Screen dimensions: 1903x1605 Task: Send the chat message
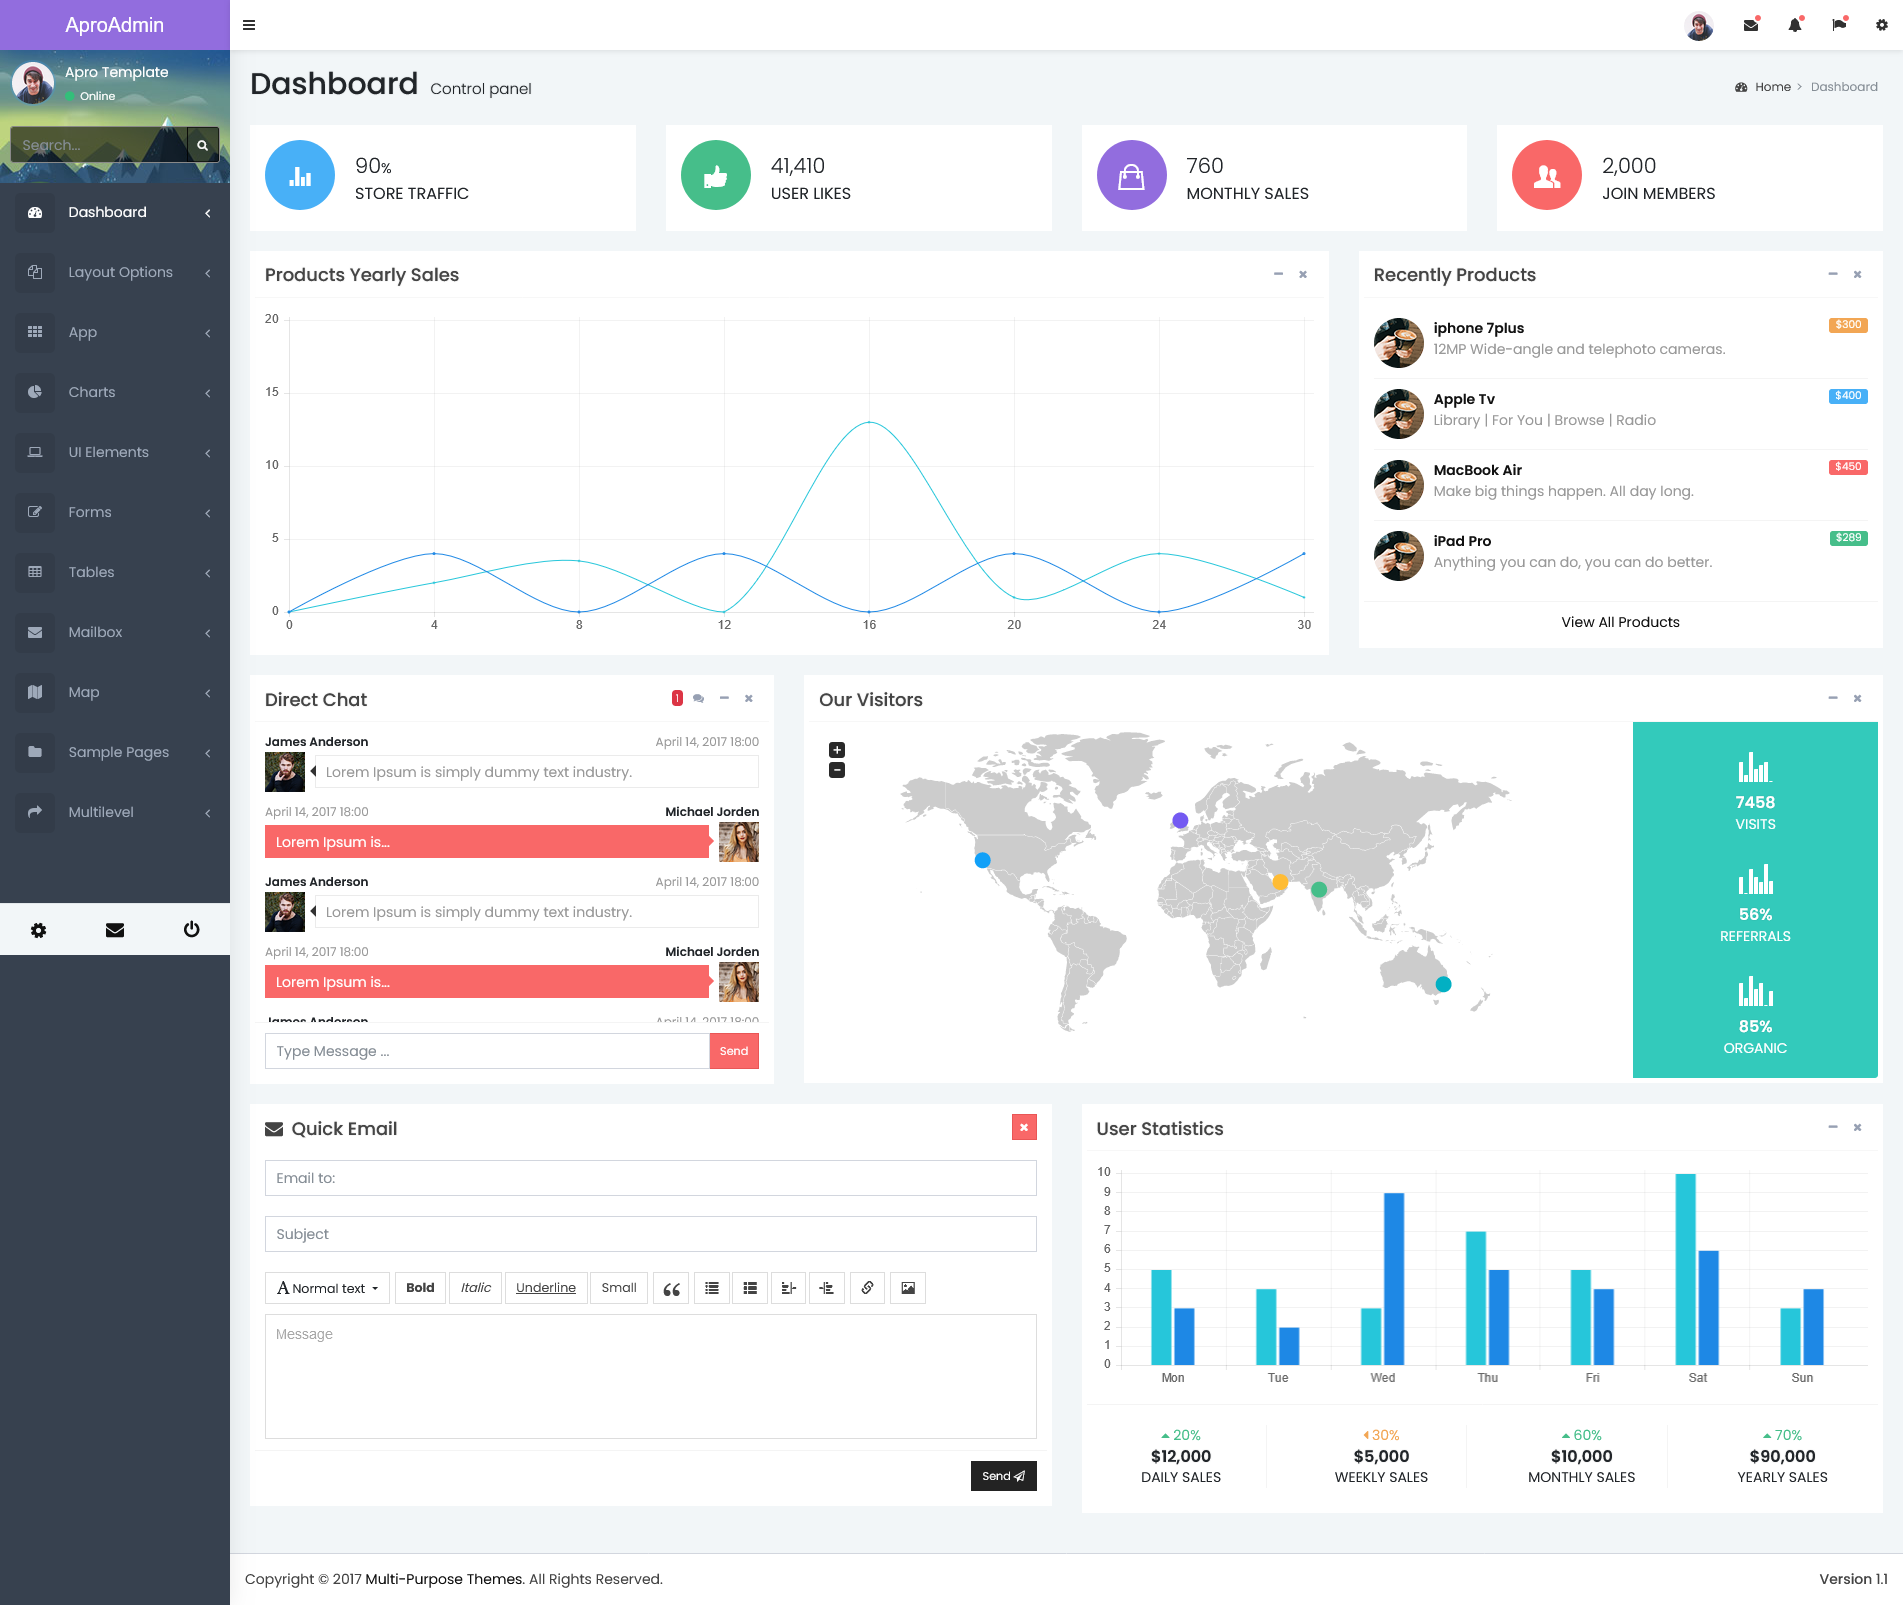[734, 1051]
